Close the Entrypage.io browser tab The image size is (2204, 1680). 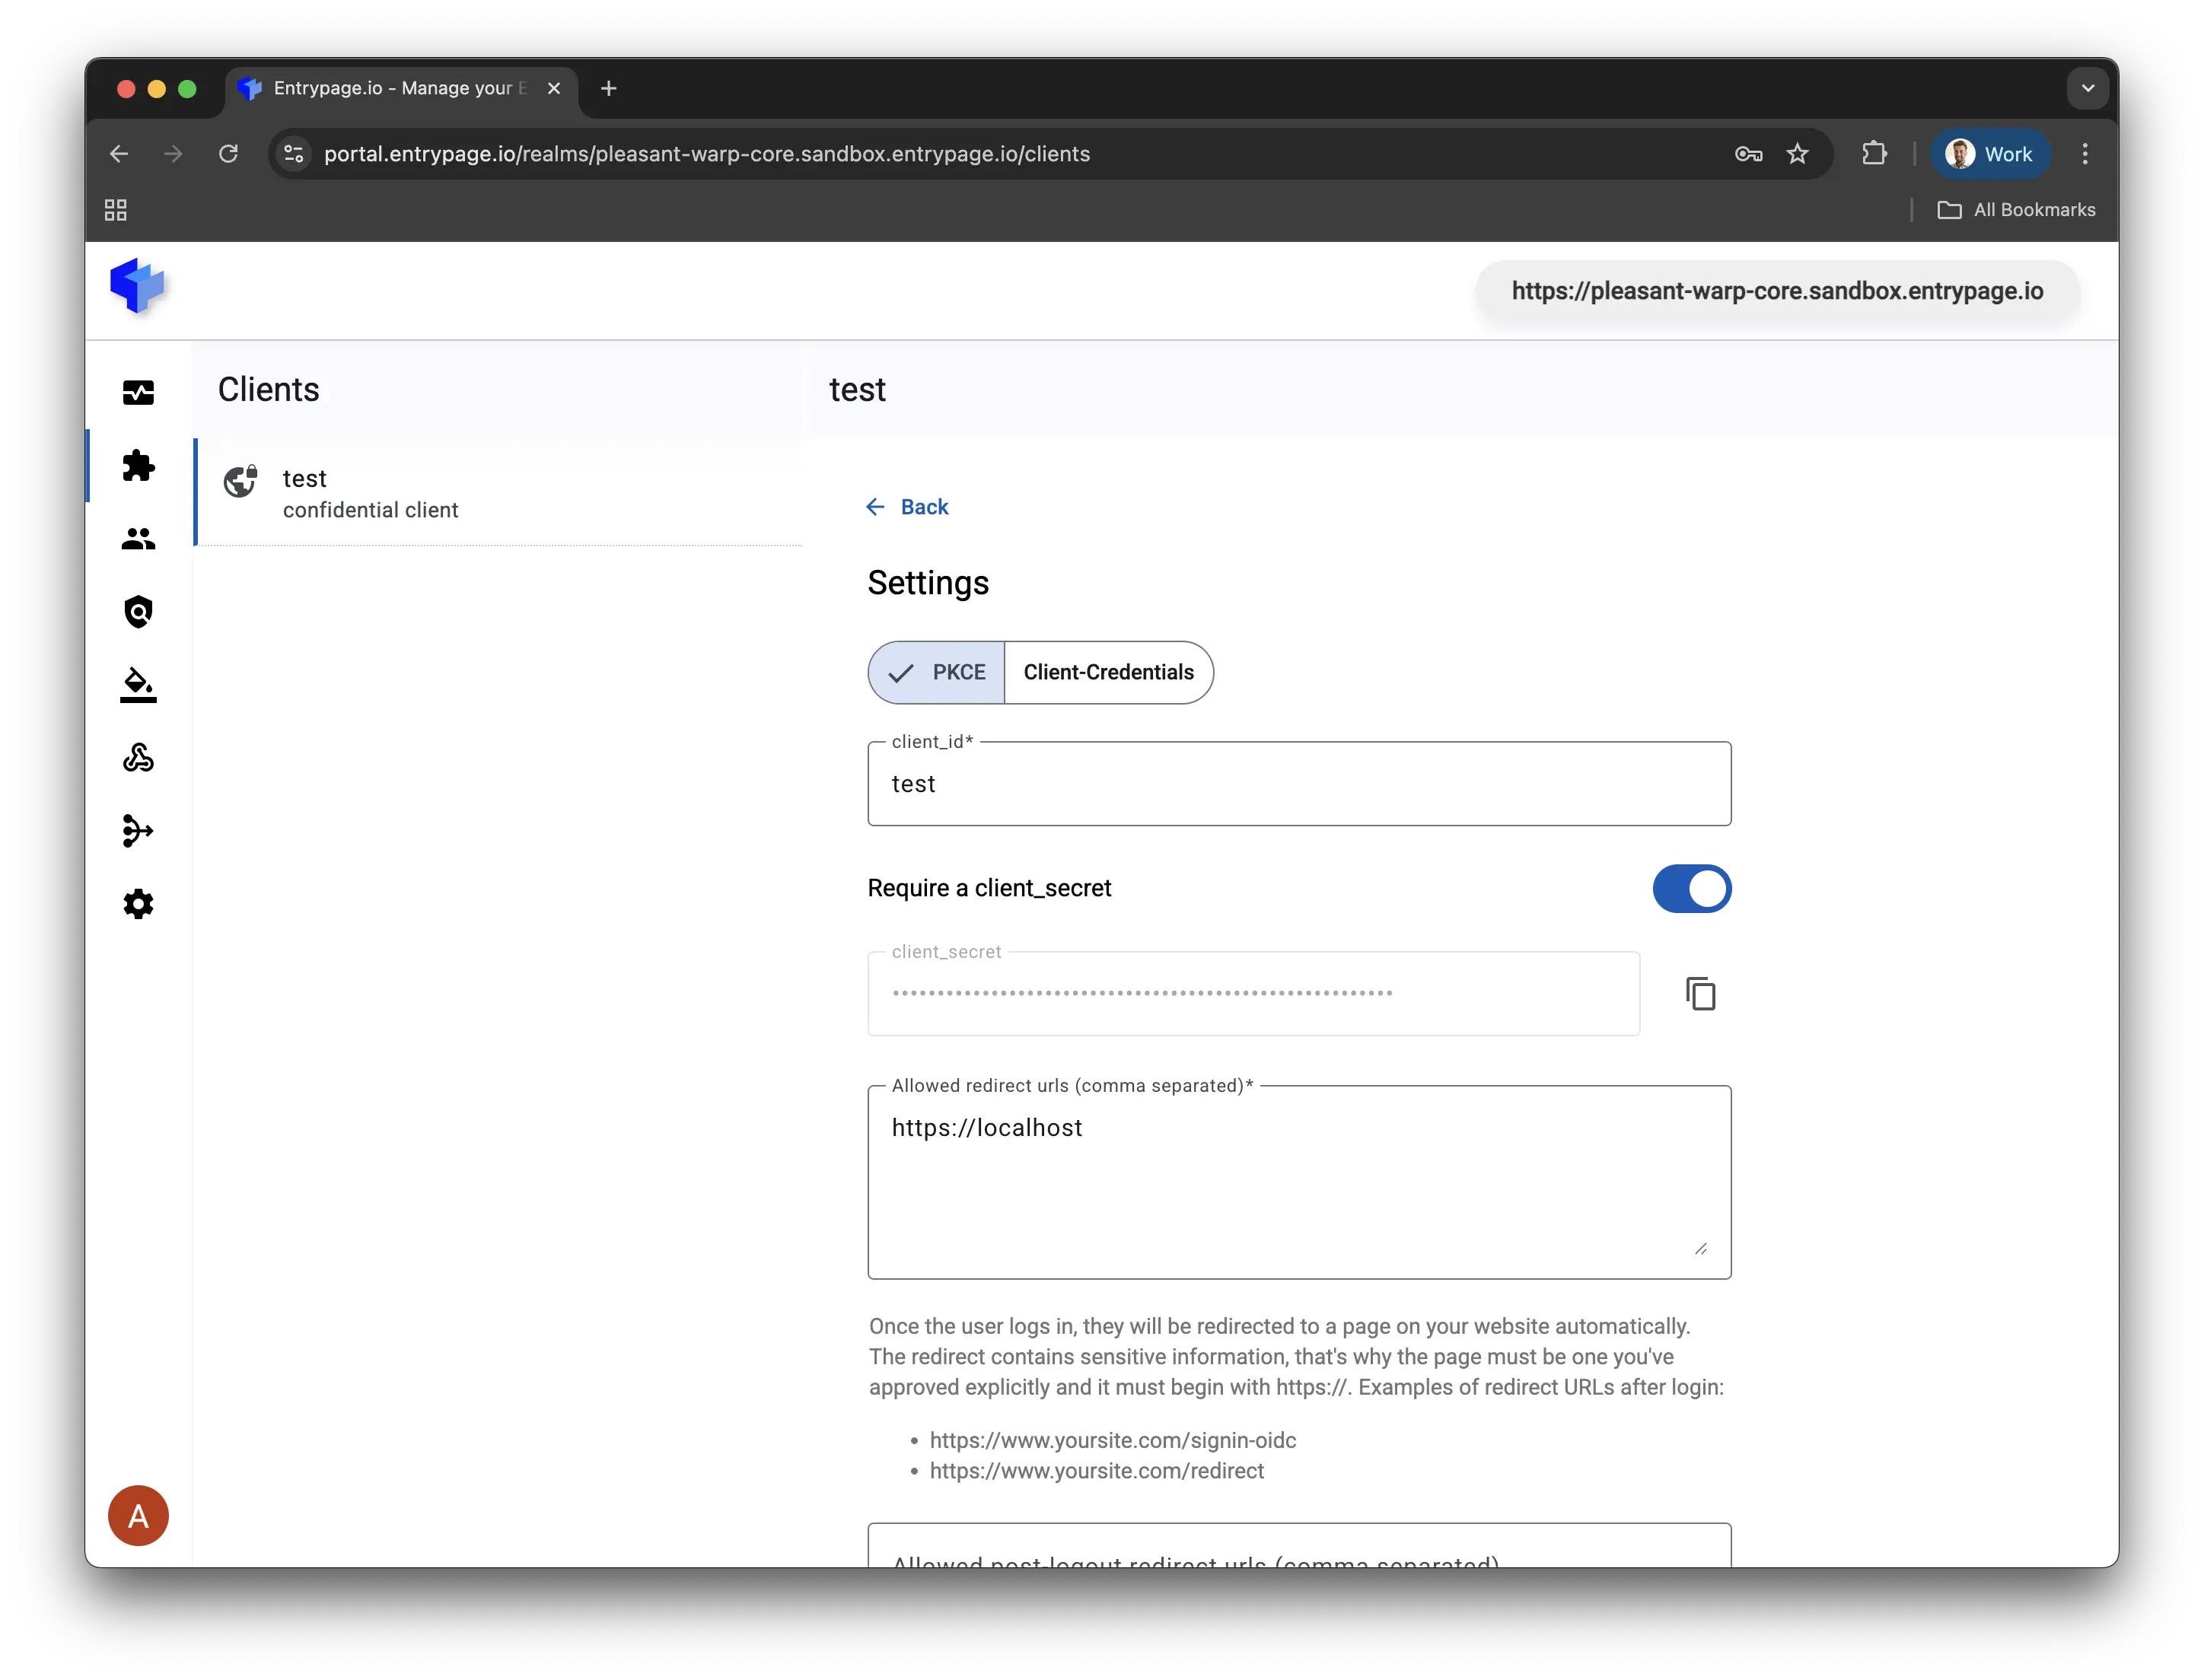pyautogui.click(x=554, y=88)
